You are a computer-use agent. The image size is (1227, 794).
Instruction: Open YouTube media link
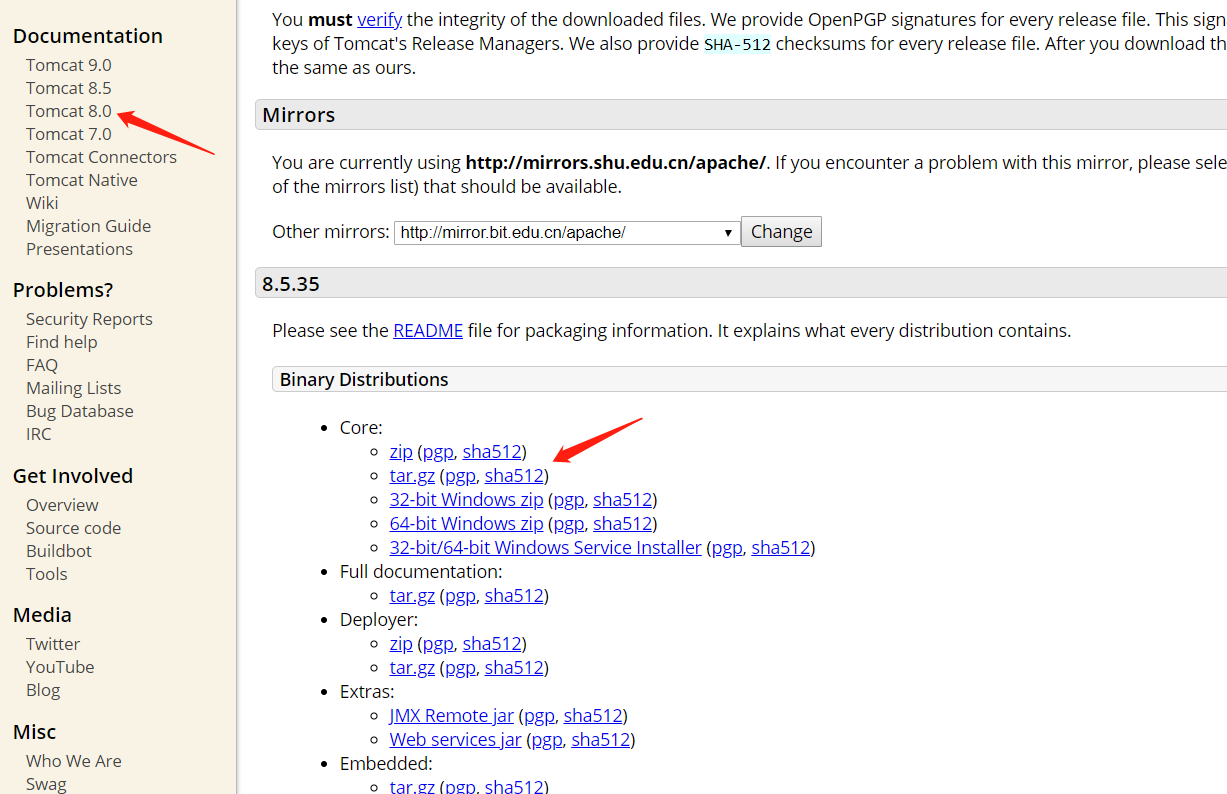(60, 667)
